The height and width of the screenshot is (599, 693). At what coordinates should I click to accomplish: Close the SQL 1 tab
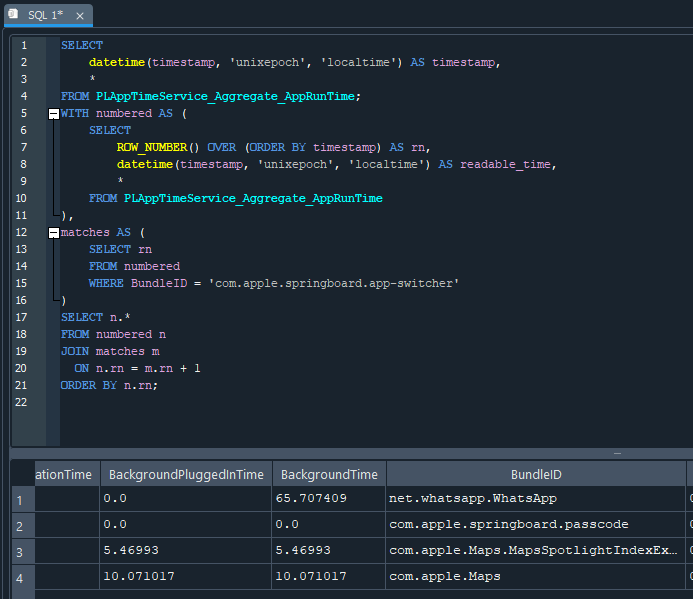tap(80, 16)
